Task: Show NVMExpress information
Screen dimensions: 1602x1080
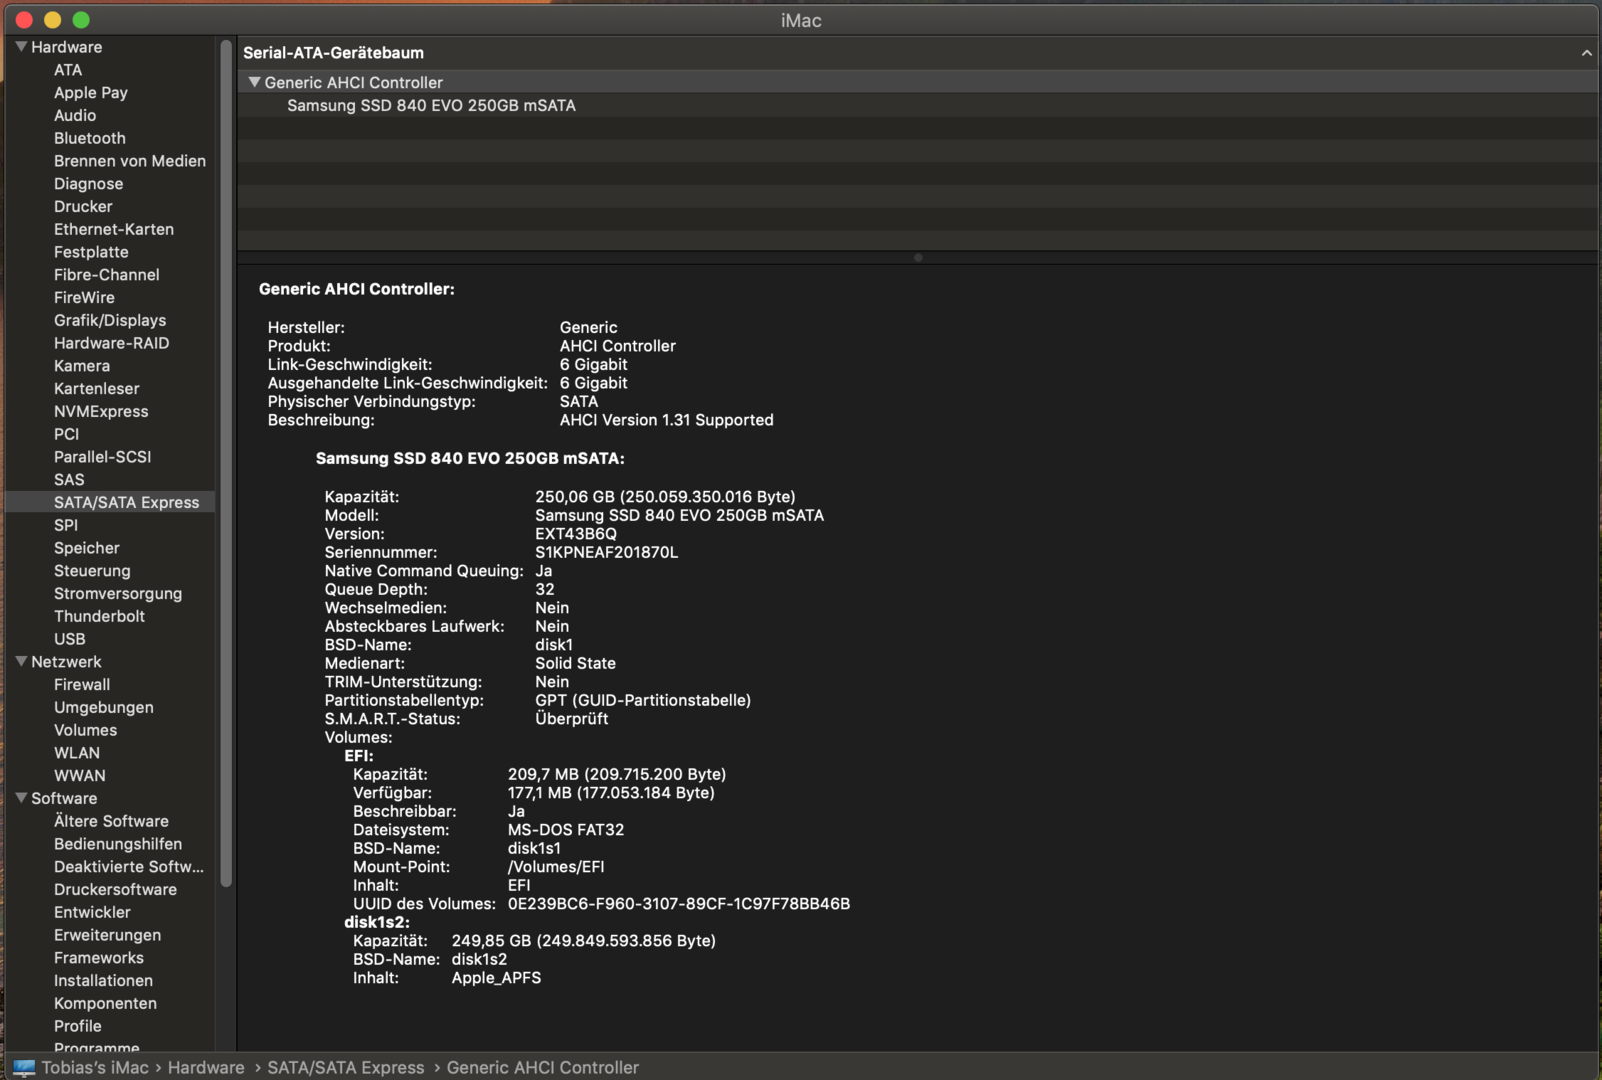Action: tap(101, 411)
